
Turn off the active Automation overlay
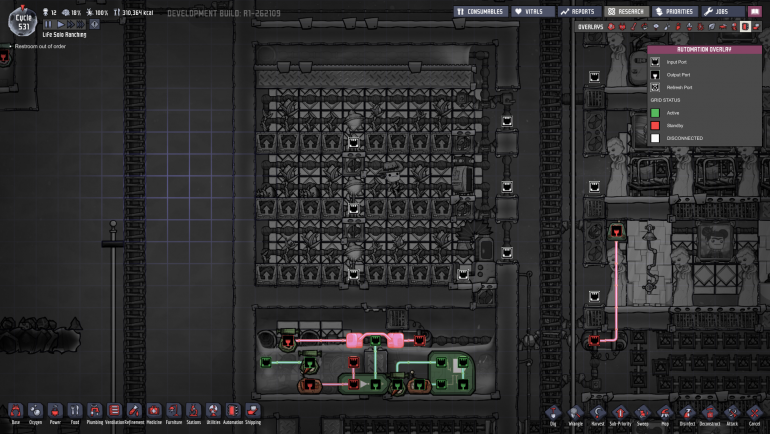pyautogui.click(x=745, y=27)
